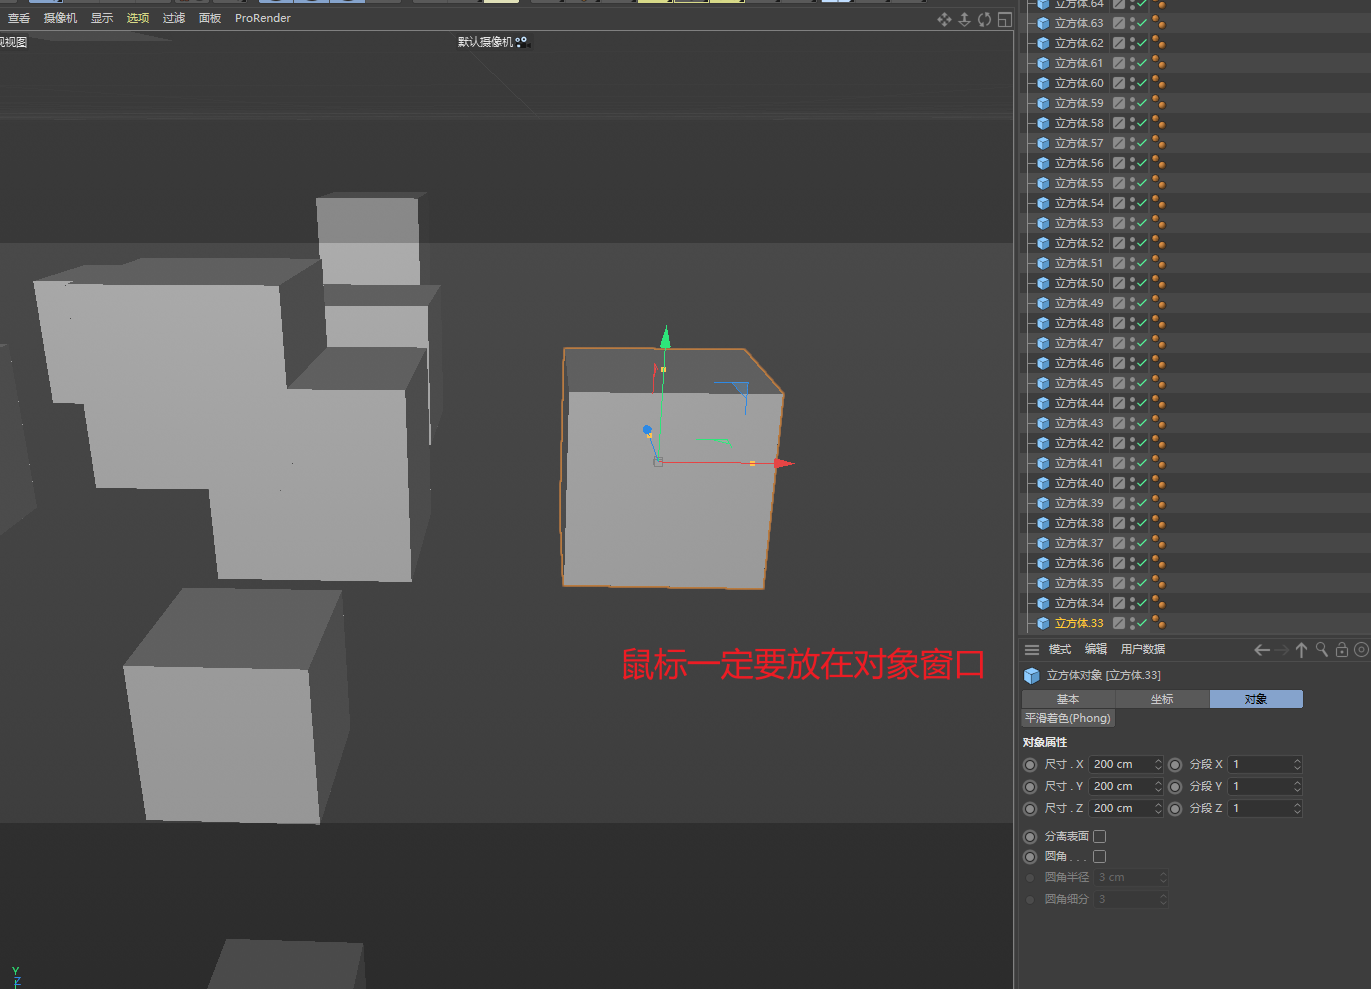Viewport: 1371px width, 989px height.
Task: Open the 摄像机 viewport menu
Action: tap(60, 18)
